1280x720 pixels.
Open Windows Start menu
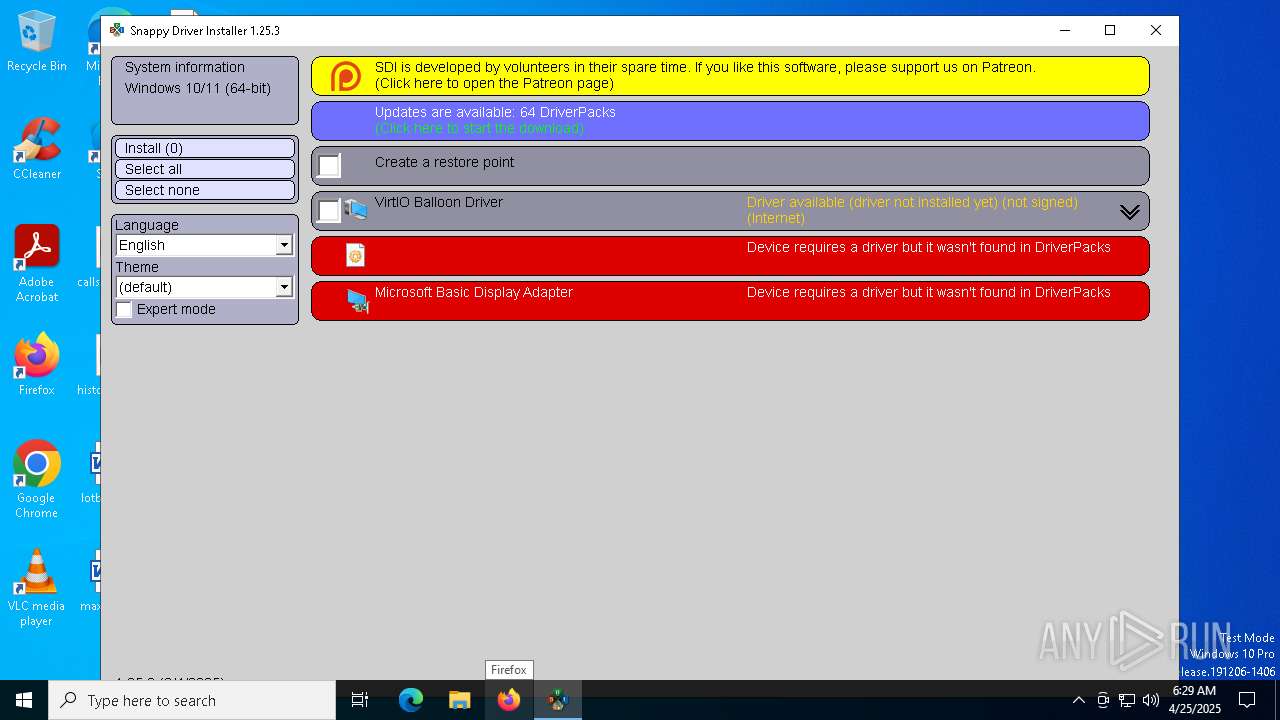pyautogui.click(x=24, y=700)
